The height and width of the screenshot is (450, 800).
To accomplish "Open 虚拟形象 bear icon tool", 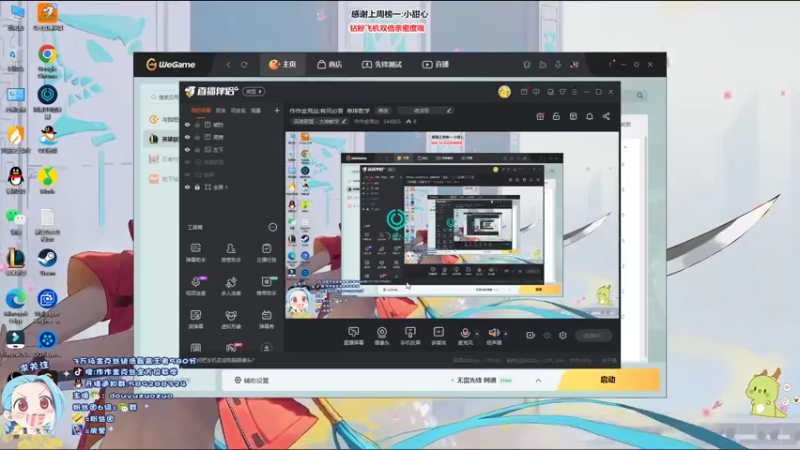I will click(x=231, y=319).
